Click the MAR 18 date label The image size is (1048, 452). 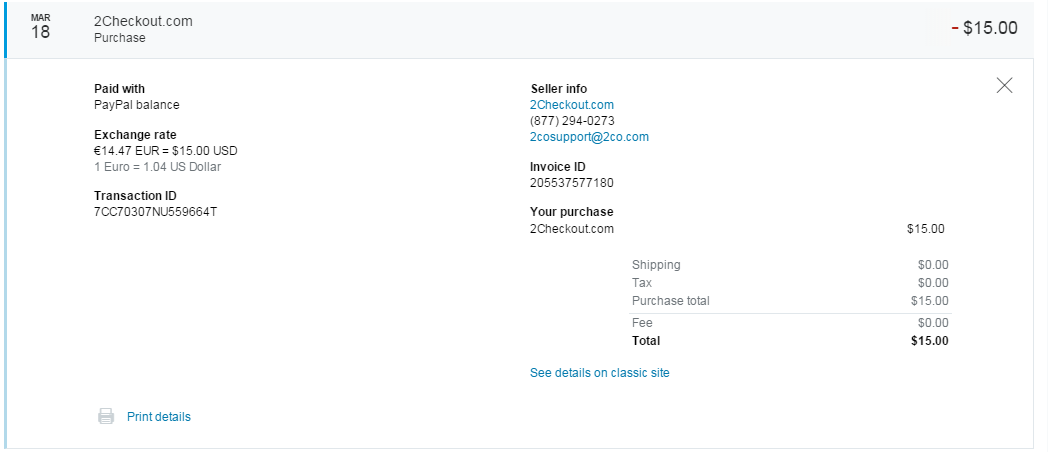point(40,28)
